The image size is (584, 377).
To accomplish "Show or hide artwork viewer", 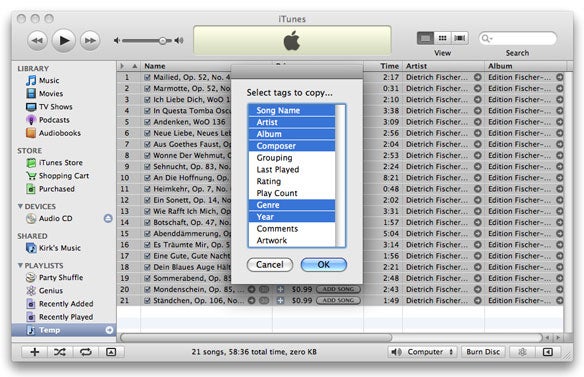I will click(111, 352).
